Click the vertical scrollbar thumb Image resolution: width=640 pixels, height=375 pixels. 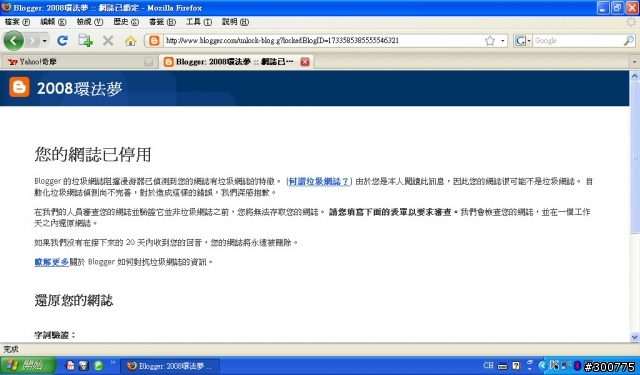coord(635,157)
